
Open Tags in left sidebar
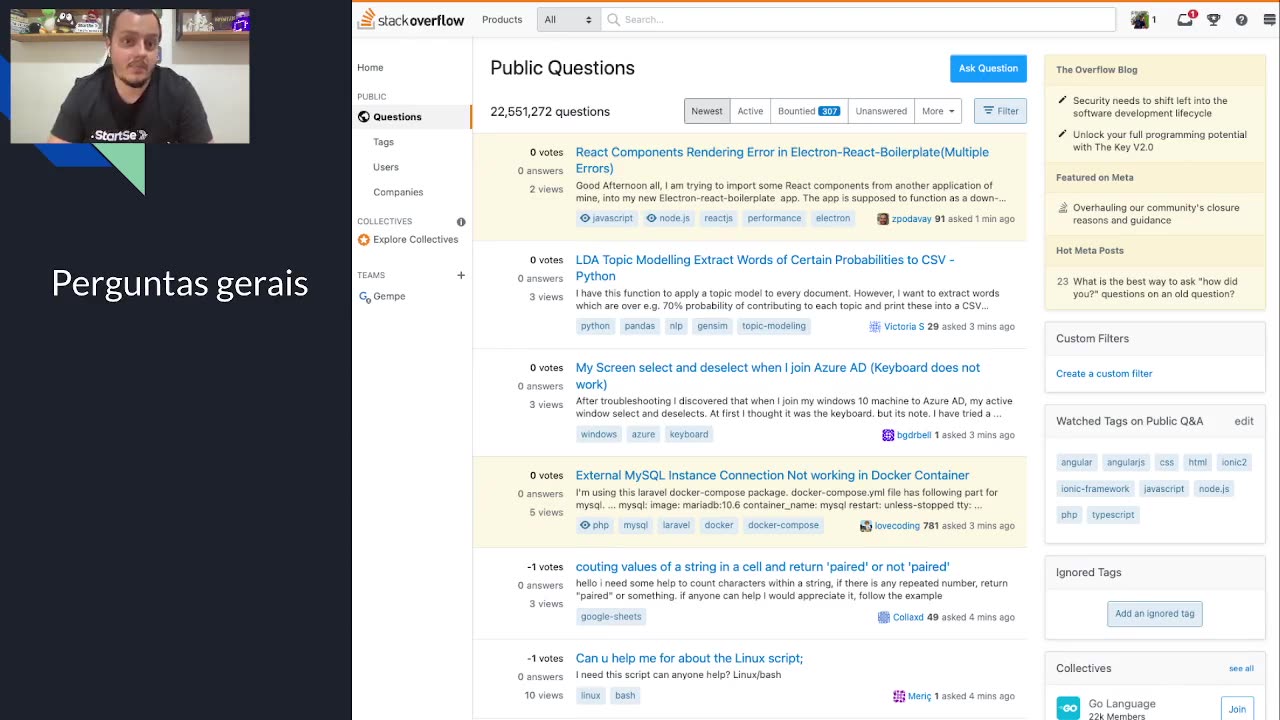tap(384, 142)
